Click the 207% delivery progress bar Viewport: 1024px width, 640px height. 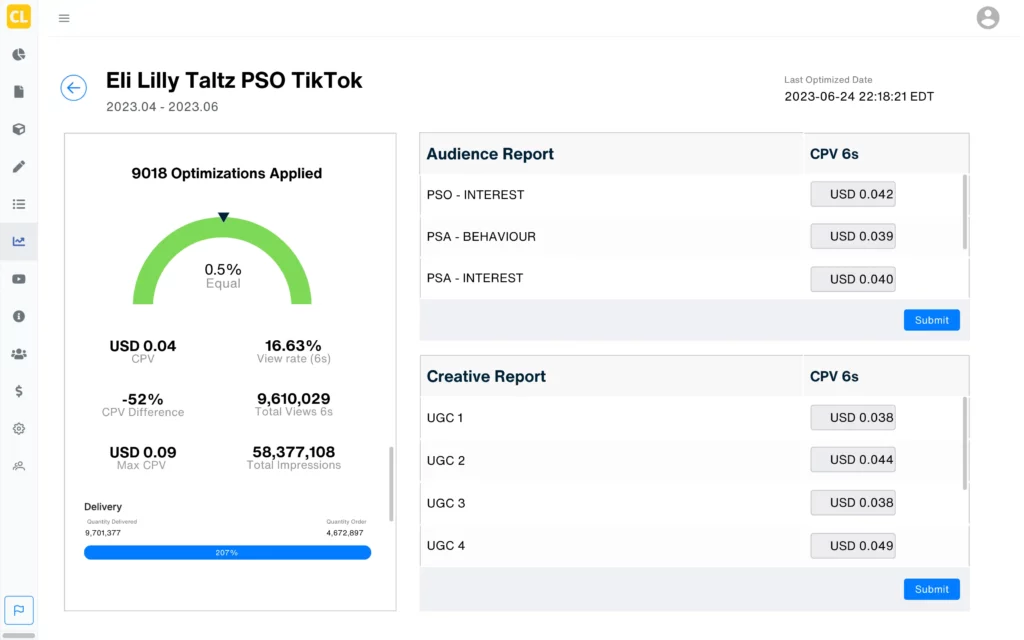coord(227,552)
